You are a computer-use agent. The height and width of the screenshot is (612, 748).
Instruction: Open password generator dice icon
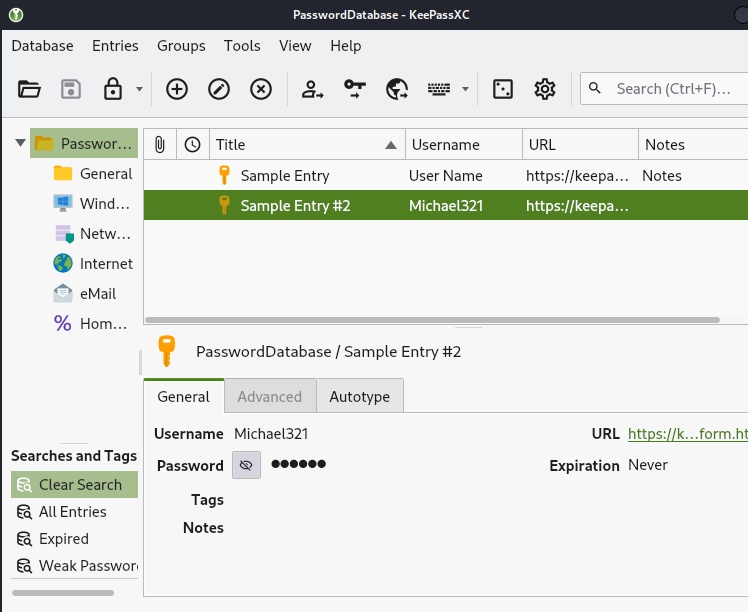(x=502, y=89)
